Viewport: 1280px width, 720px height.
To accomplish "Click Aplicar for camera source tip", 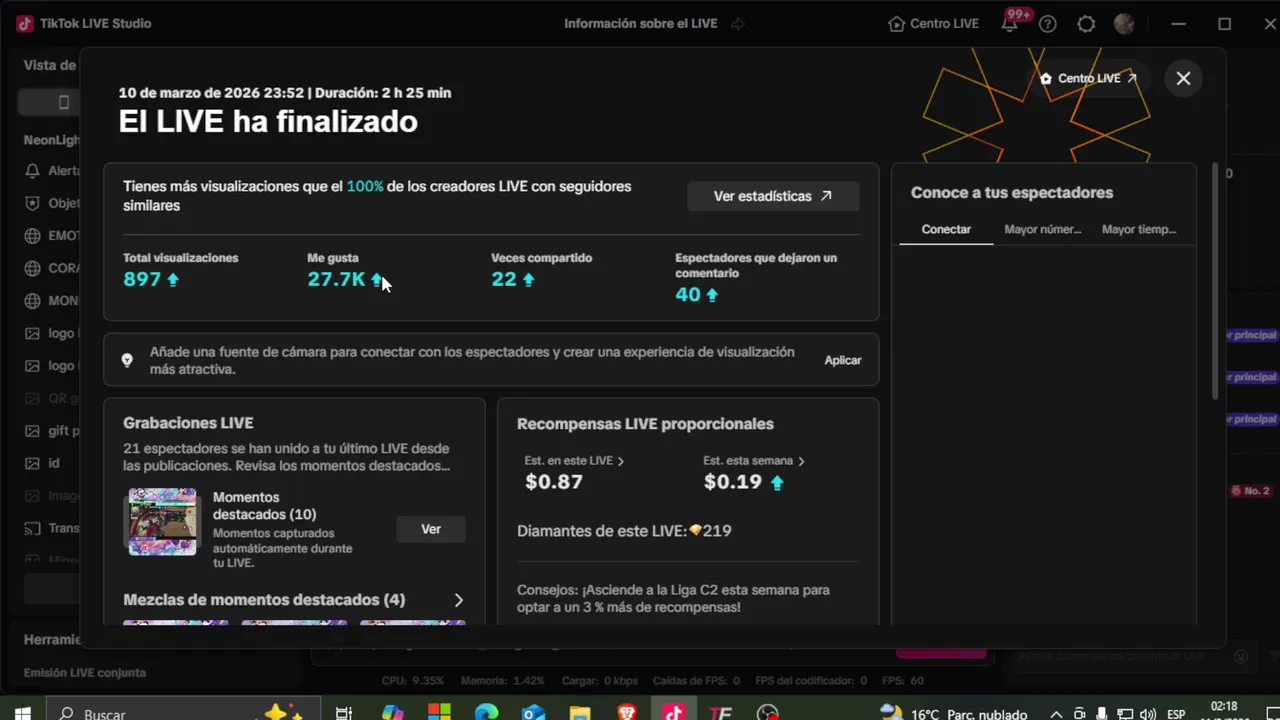I will 843,360.
